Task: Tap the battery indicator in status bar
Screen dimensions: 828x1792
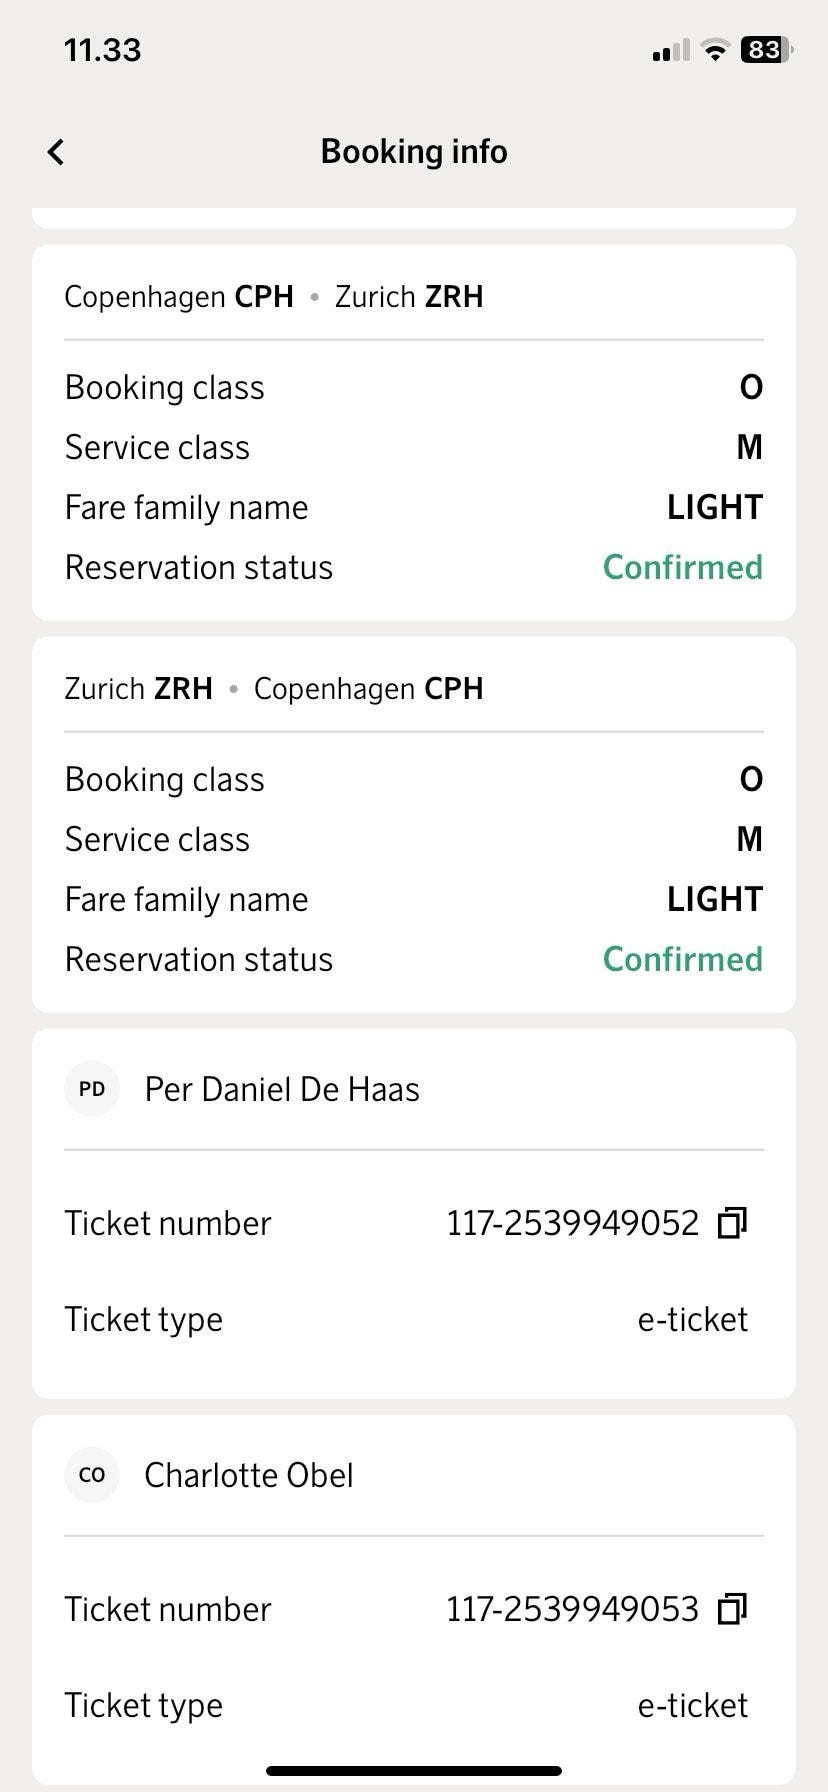Action: point(766,50)
